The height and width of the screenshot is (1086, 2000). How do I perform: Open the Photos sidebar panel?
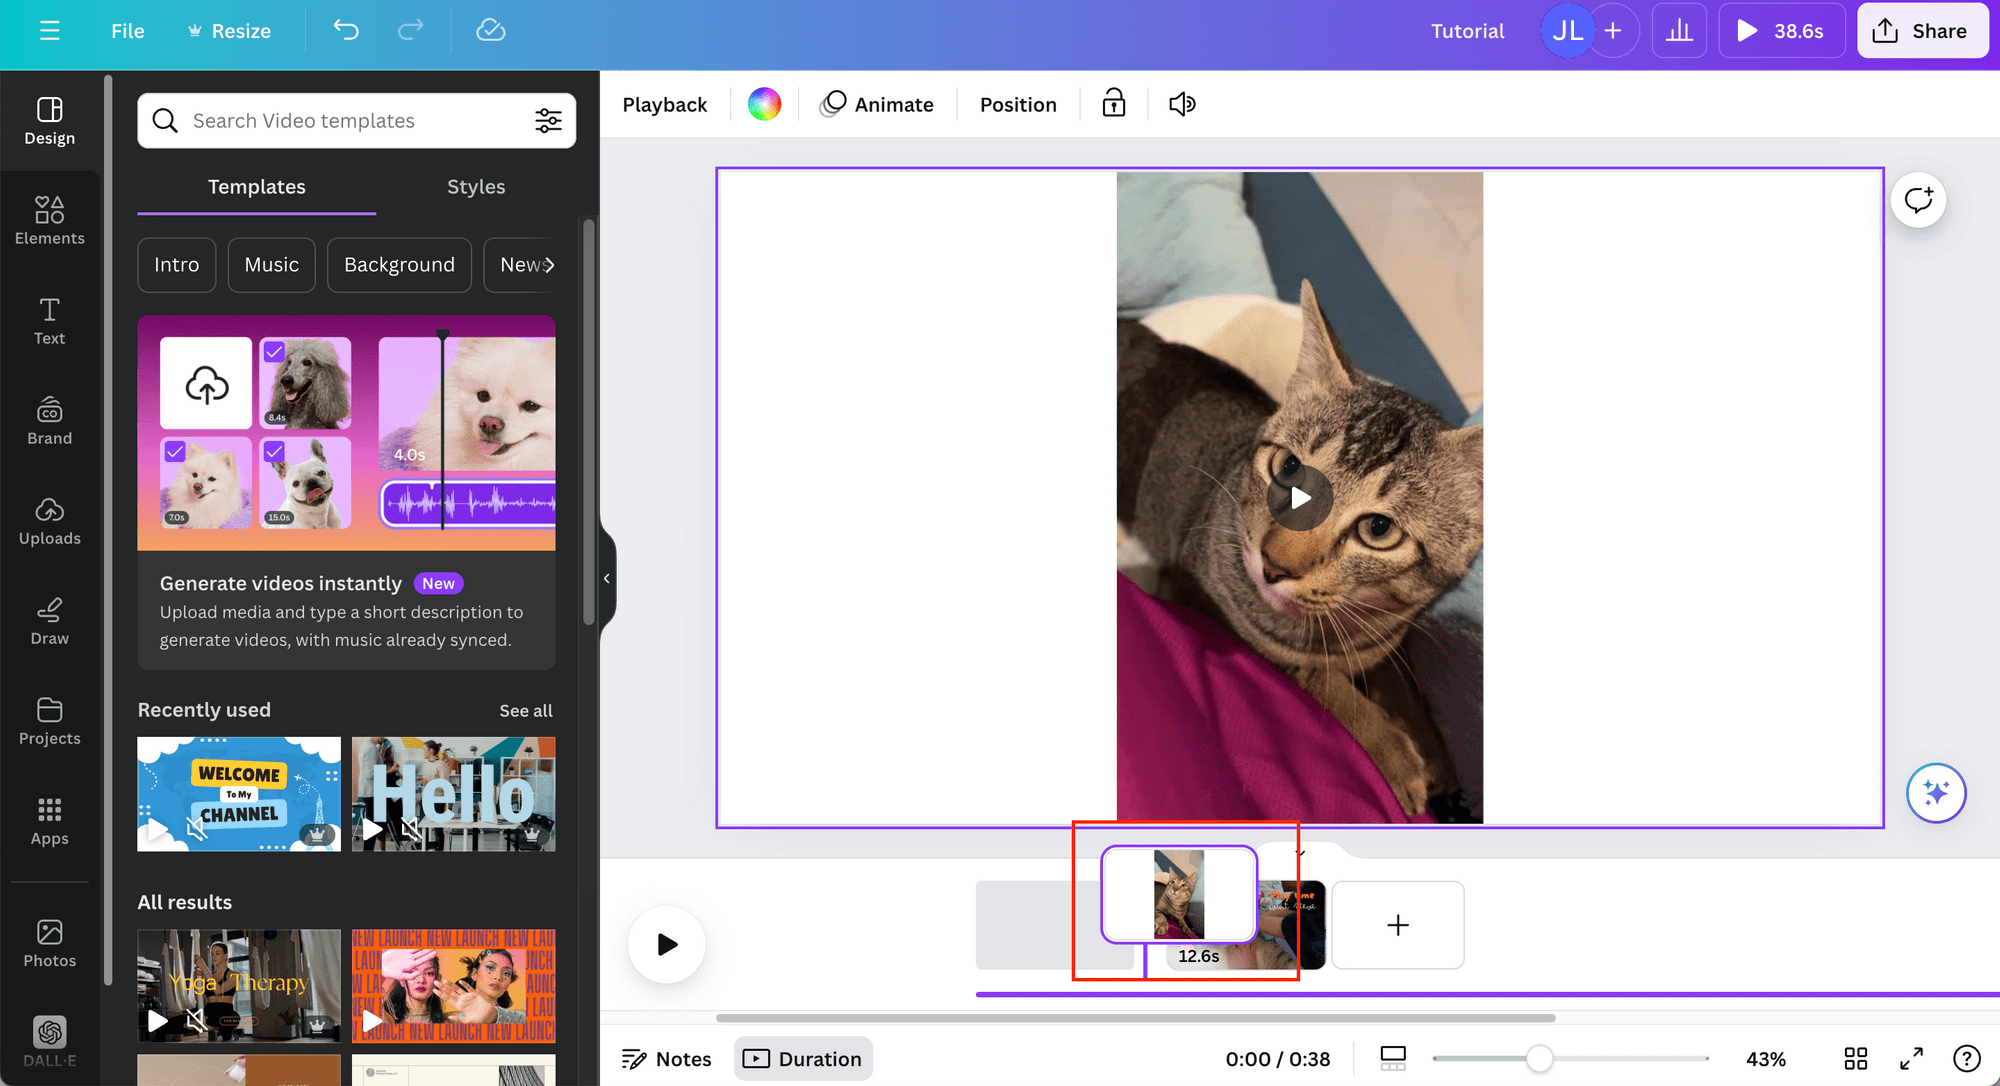pyautogui.click(x=50, y=943)
